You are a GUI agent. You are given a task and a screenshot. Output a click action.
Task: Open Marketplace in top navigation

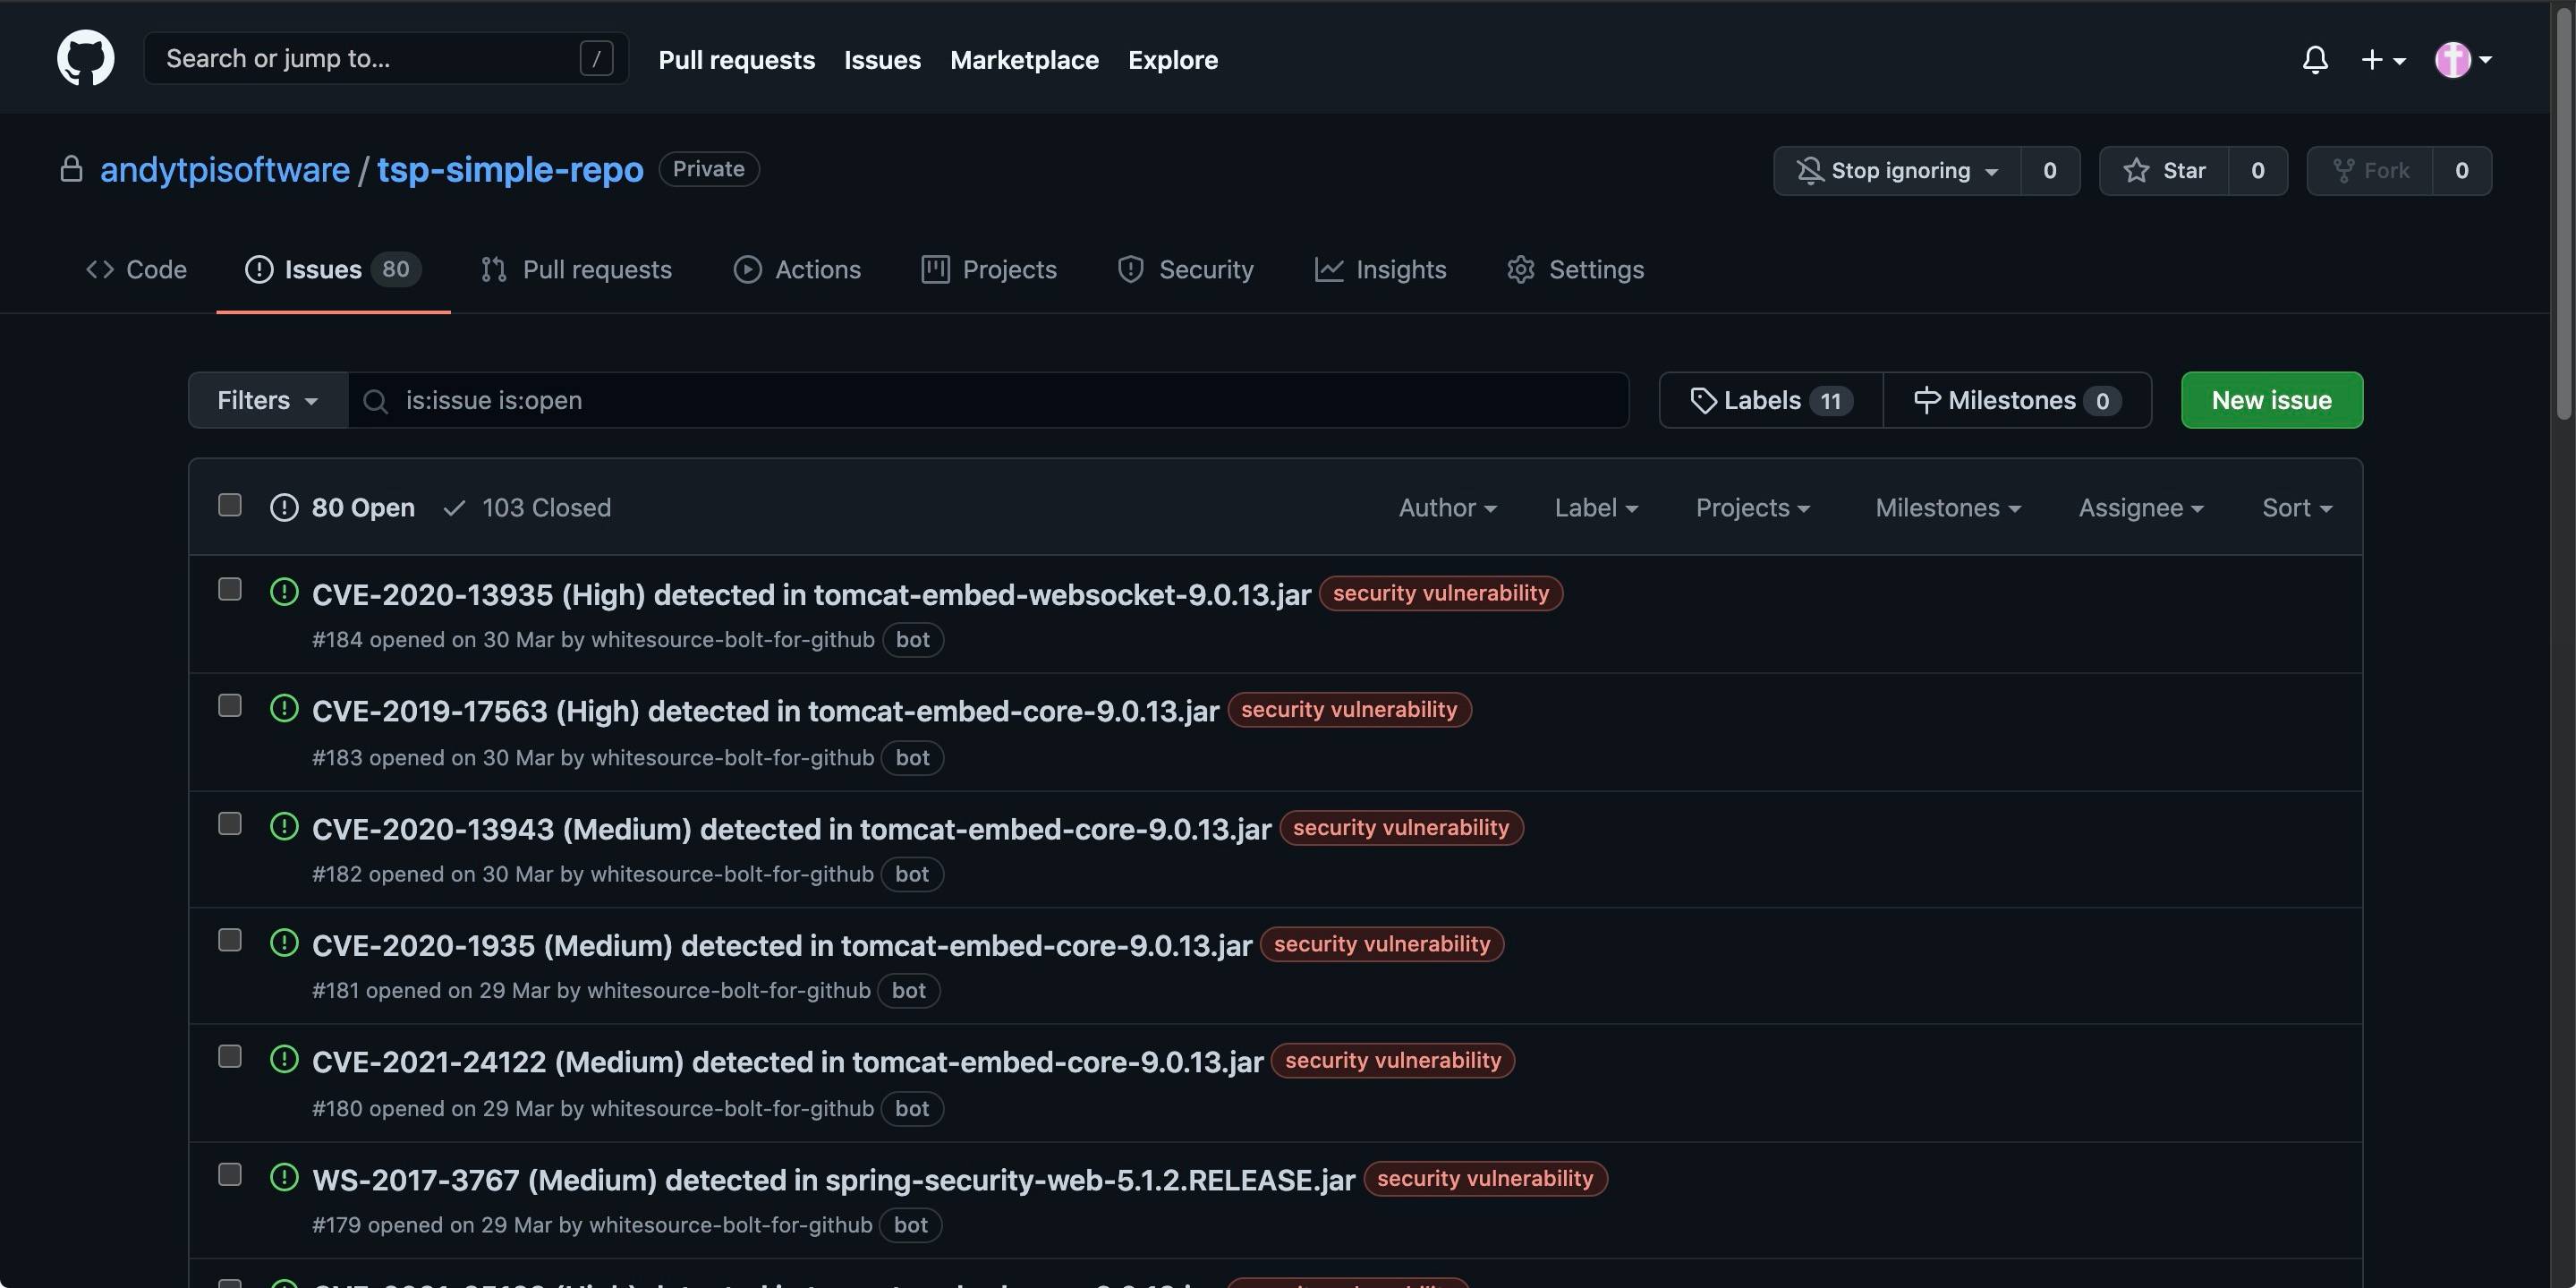coord(1024,59)
